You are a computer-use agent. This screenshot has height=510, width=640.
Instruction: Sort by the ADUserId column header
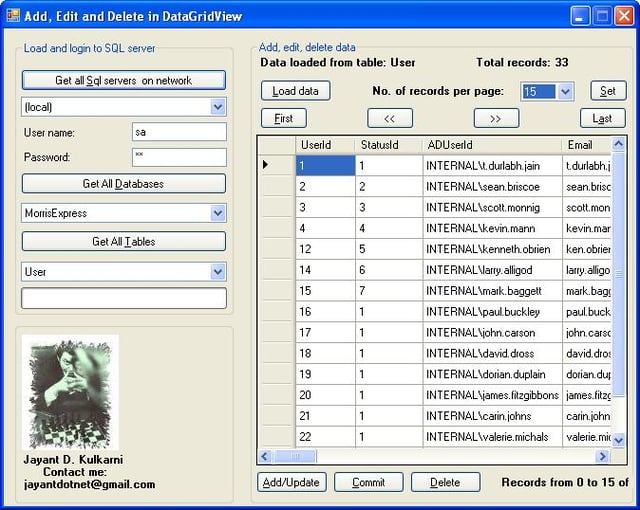point(492,145)
